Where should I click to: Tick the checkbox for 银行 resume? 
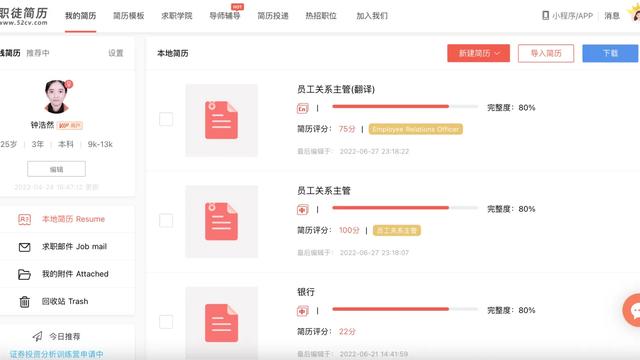pyautogui.click(x=166, y=322)
